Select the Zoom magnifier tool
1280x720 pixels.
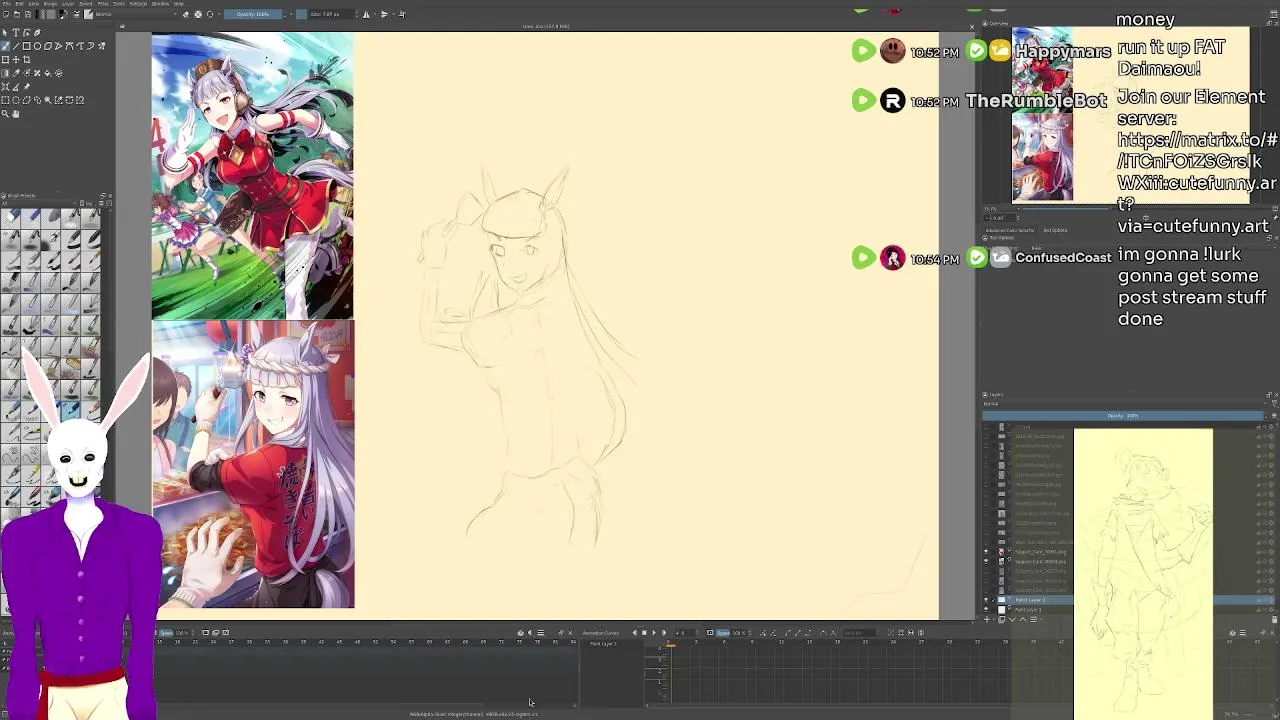pos(5,114)
